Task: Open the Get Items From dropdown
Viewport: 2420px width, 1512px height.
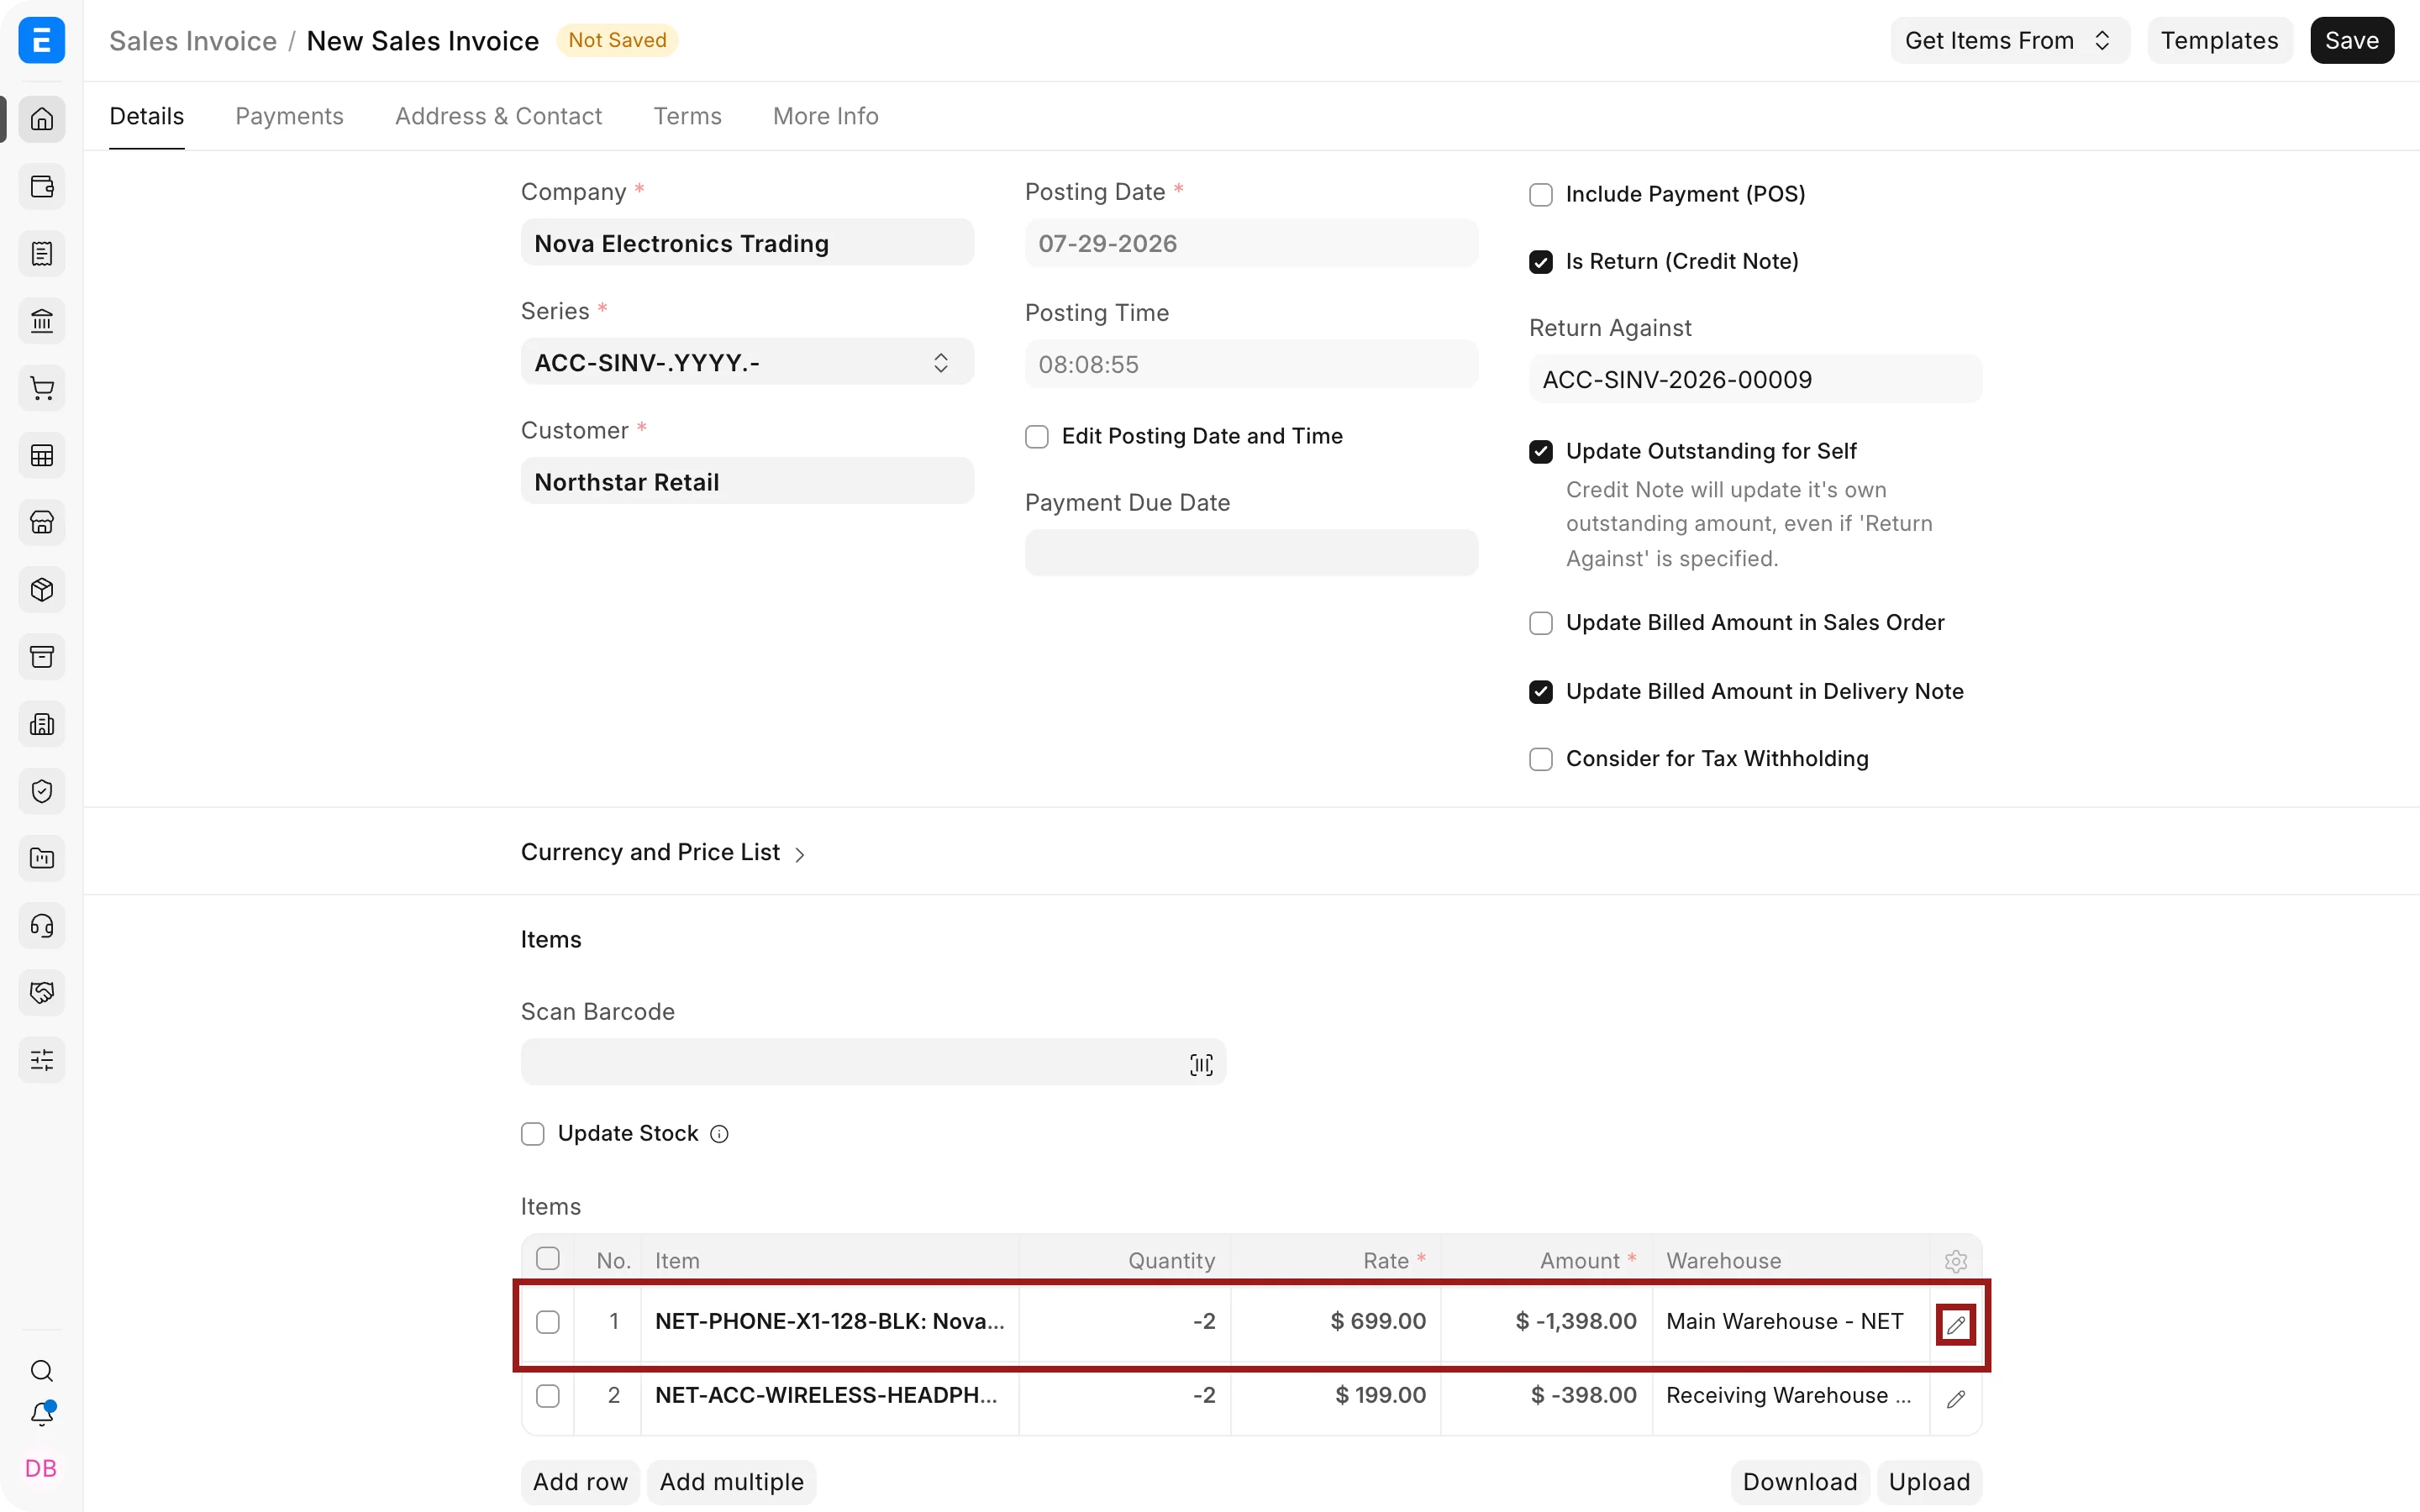Action: 2009,40
